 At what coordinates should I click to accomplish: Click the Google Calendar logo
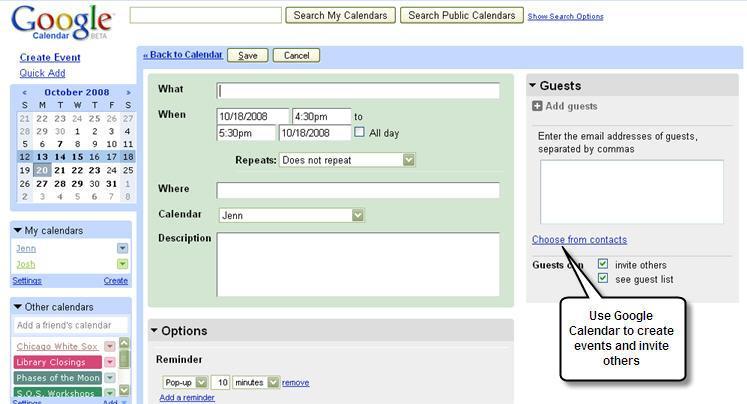[x=62, y=22]
